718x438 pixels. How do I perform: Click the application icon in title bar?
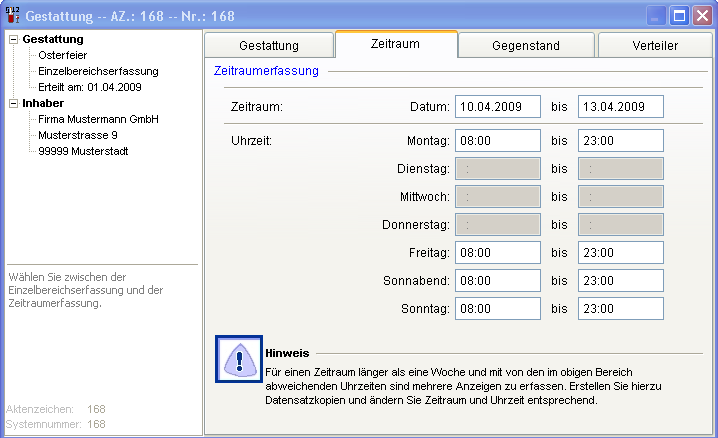13,15
